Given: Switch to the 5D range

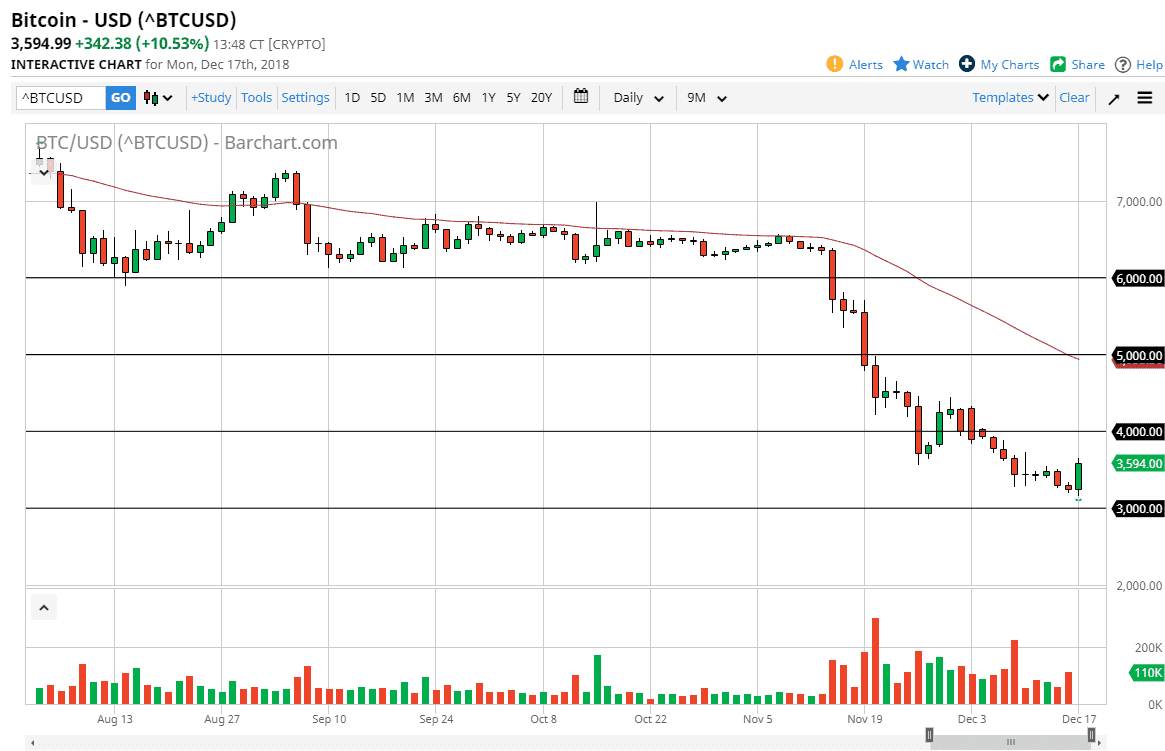Looking at the screenshot, I should [377, 97].
